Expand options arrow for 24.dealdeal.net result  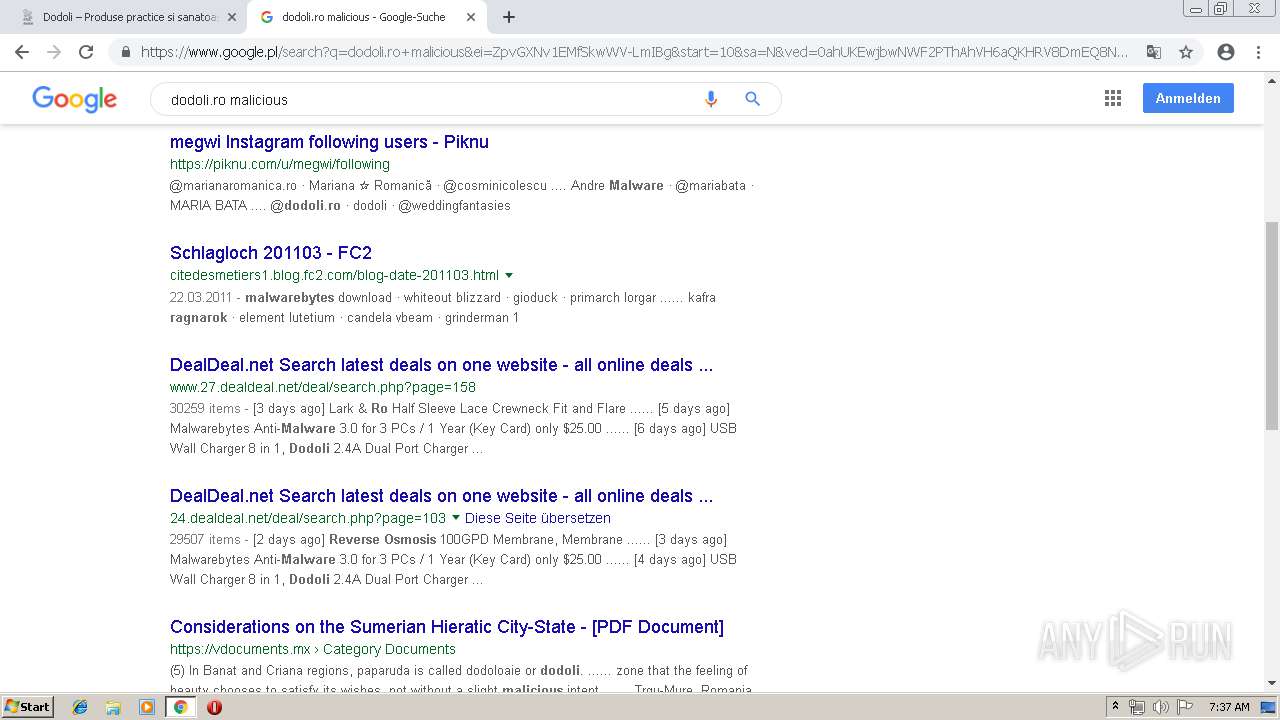tap(456, 518)
